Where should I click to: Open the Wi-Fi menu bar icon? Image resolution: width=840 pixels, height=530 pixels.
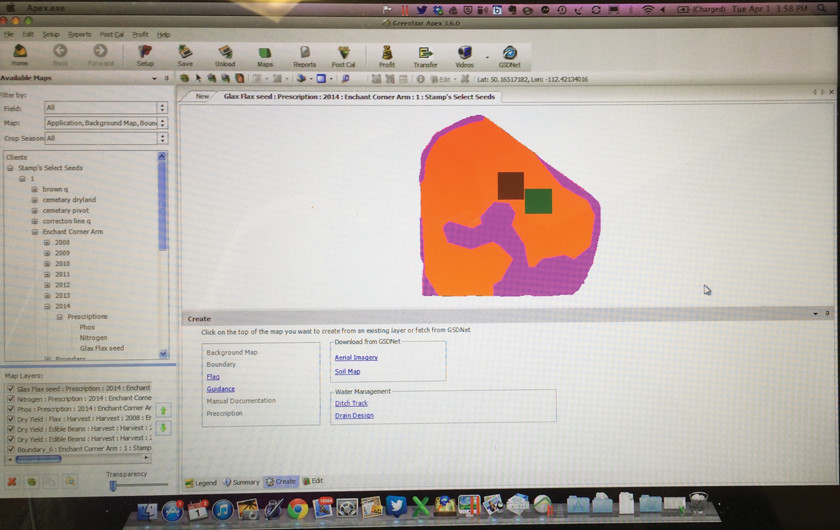(x=648, y=9)
